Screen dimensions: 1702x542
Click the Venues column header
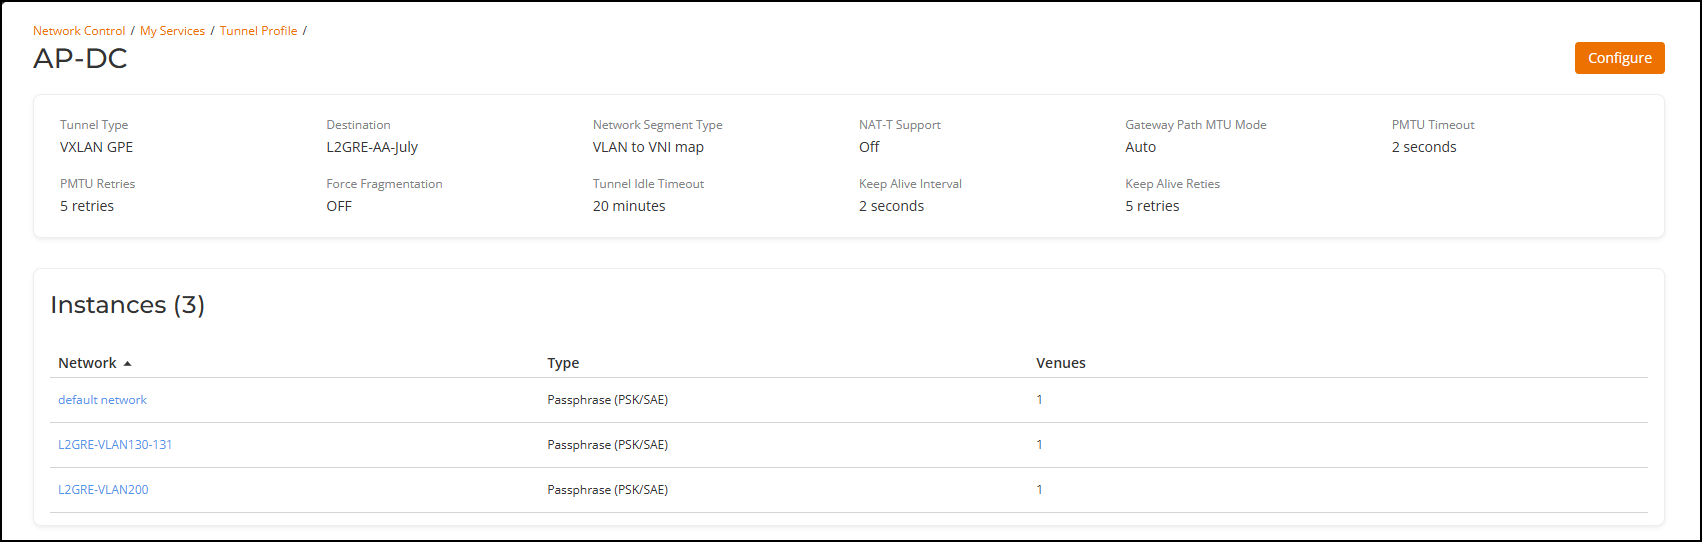[1060, 363]
